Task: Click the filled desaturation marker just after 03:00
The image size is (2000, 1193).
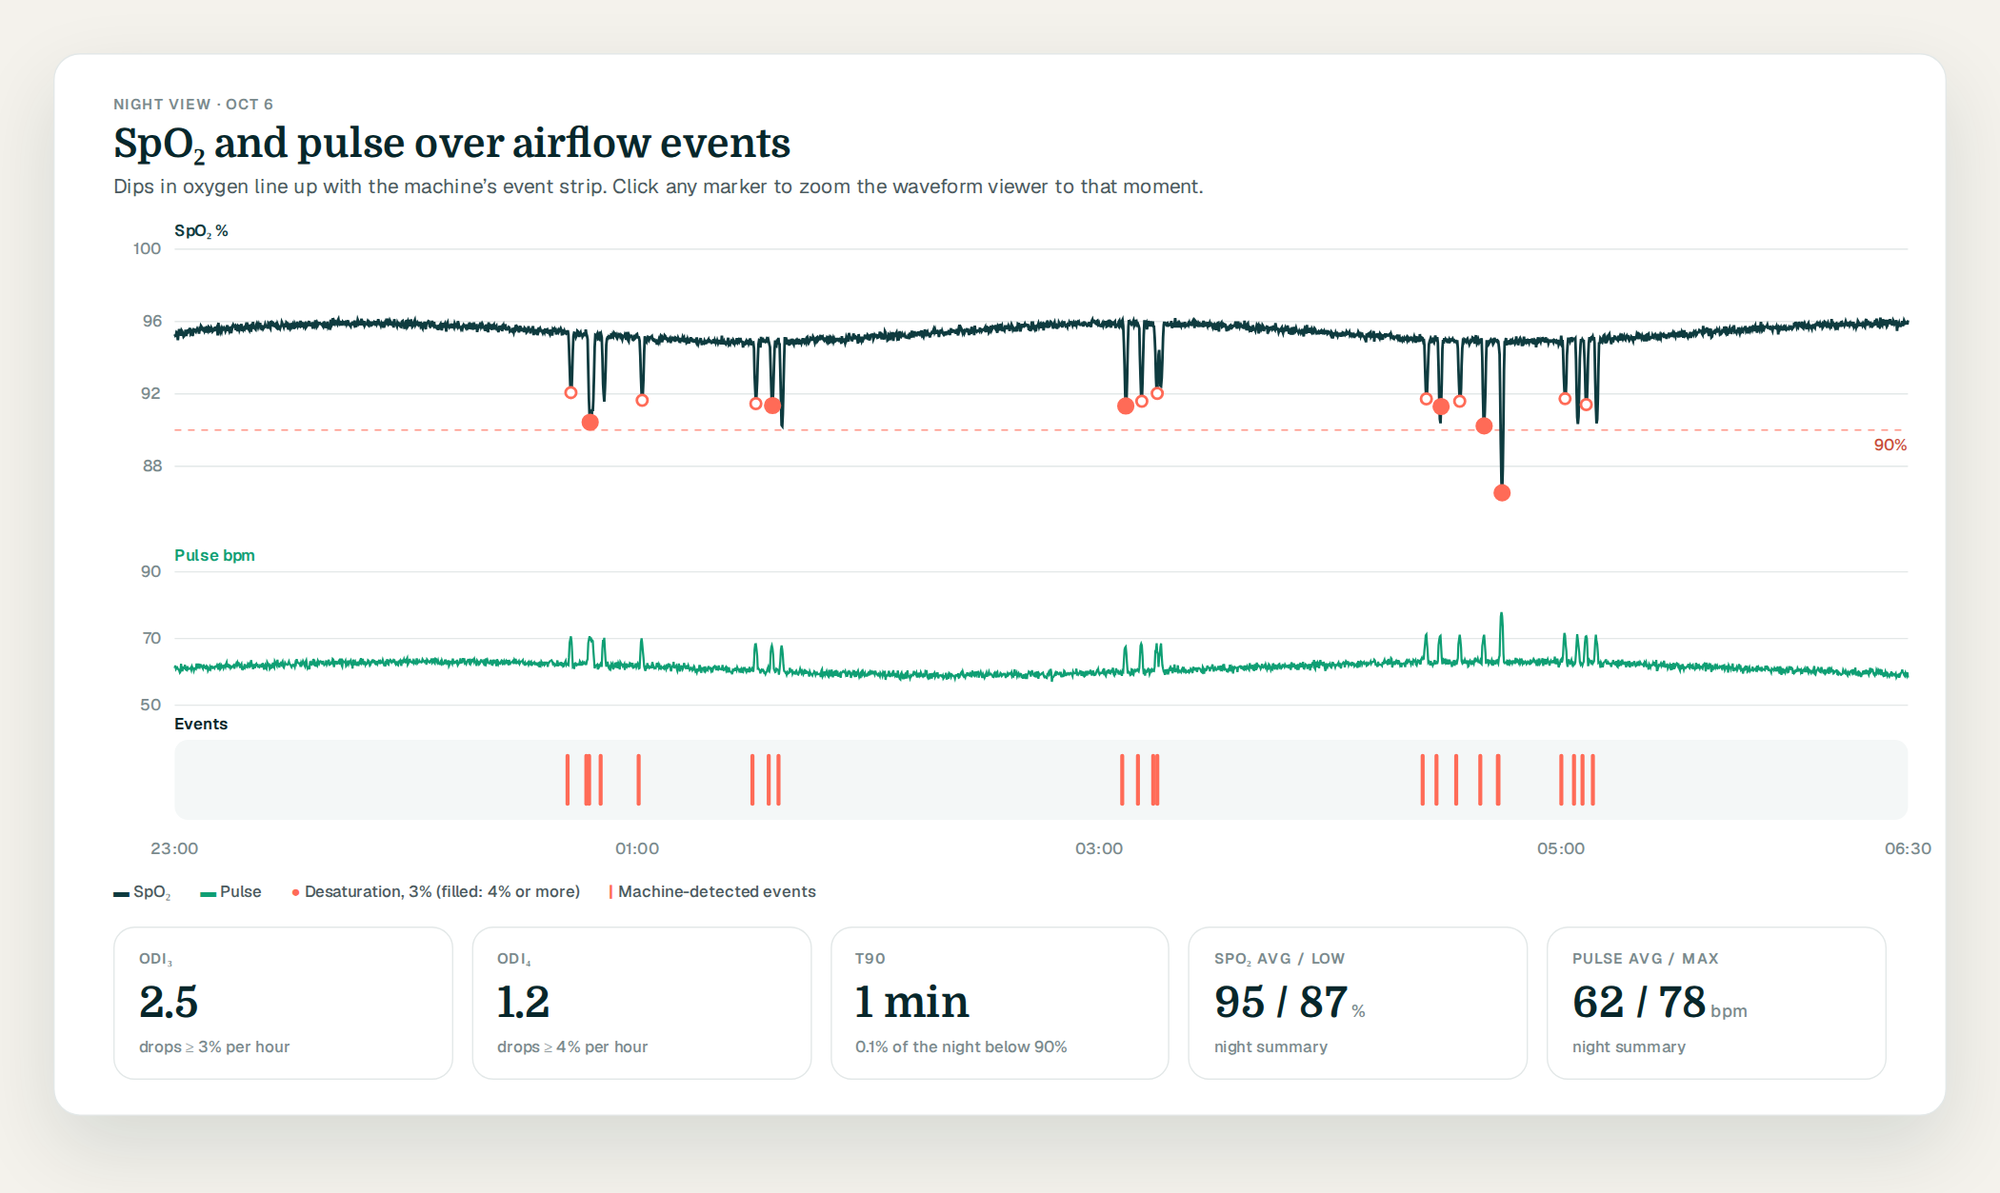Action: [x=1126, y=405]
